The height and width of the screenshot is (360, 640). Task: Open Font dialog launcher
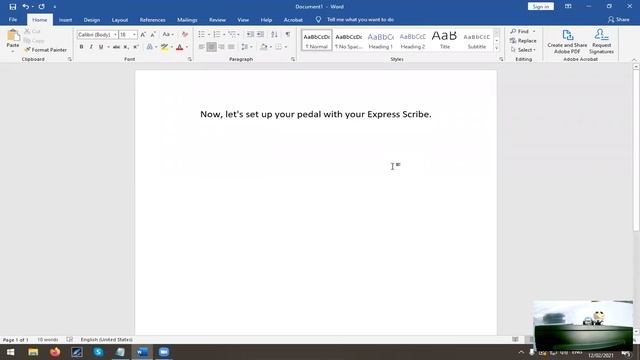[x=190, y=60]
